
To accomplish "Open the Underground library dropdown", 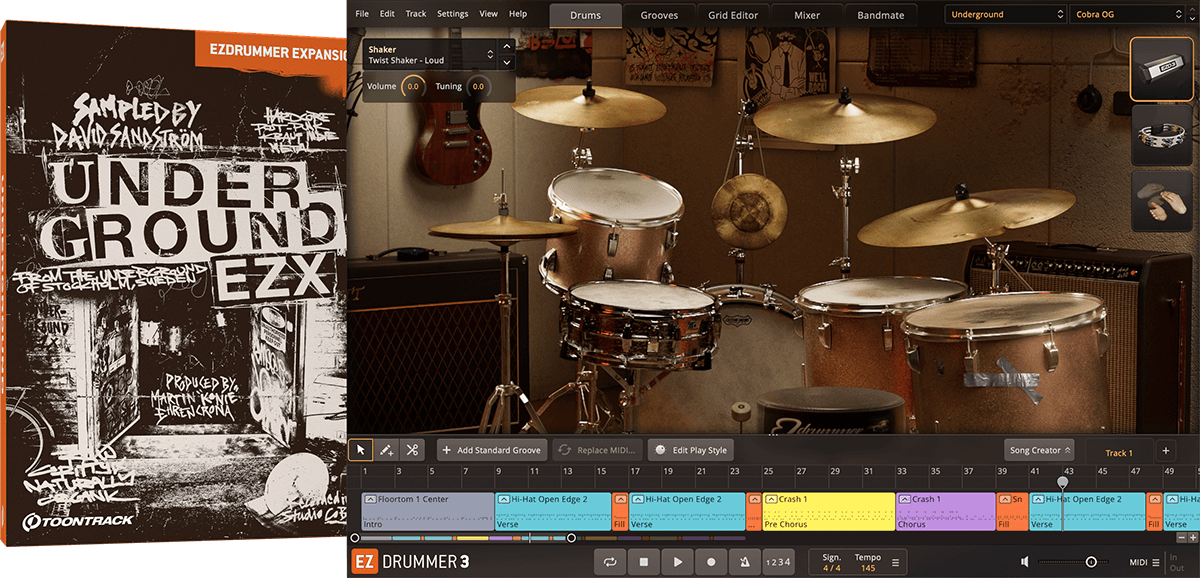I will pyautogui.click(x=1005, y=15).
